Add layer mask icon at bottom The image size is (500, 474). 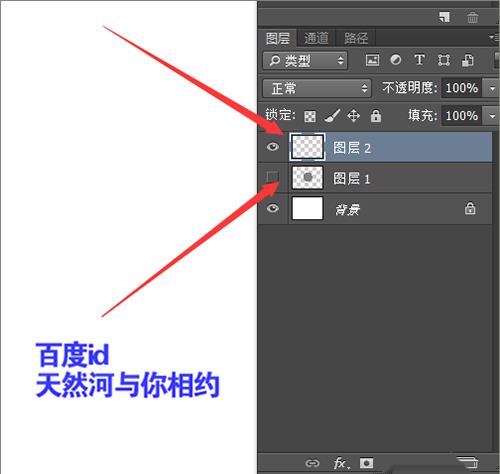click(366, 463)
